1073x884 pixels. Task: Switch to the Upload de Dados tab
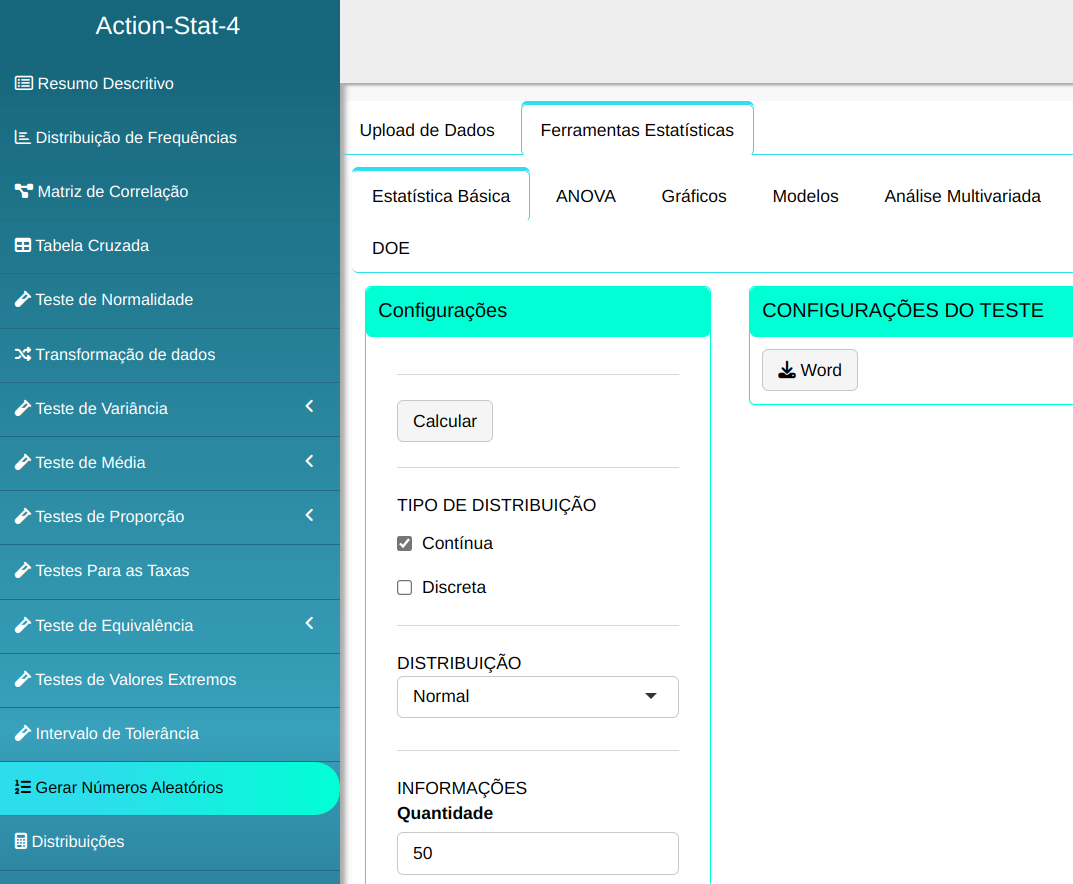(x=427, y=130)
